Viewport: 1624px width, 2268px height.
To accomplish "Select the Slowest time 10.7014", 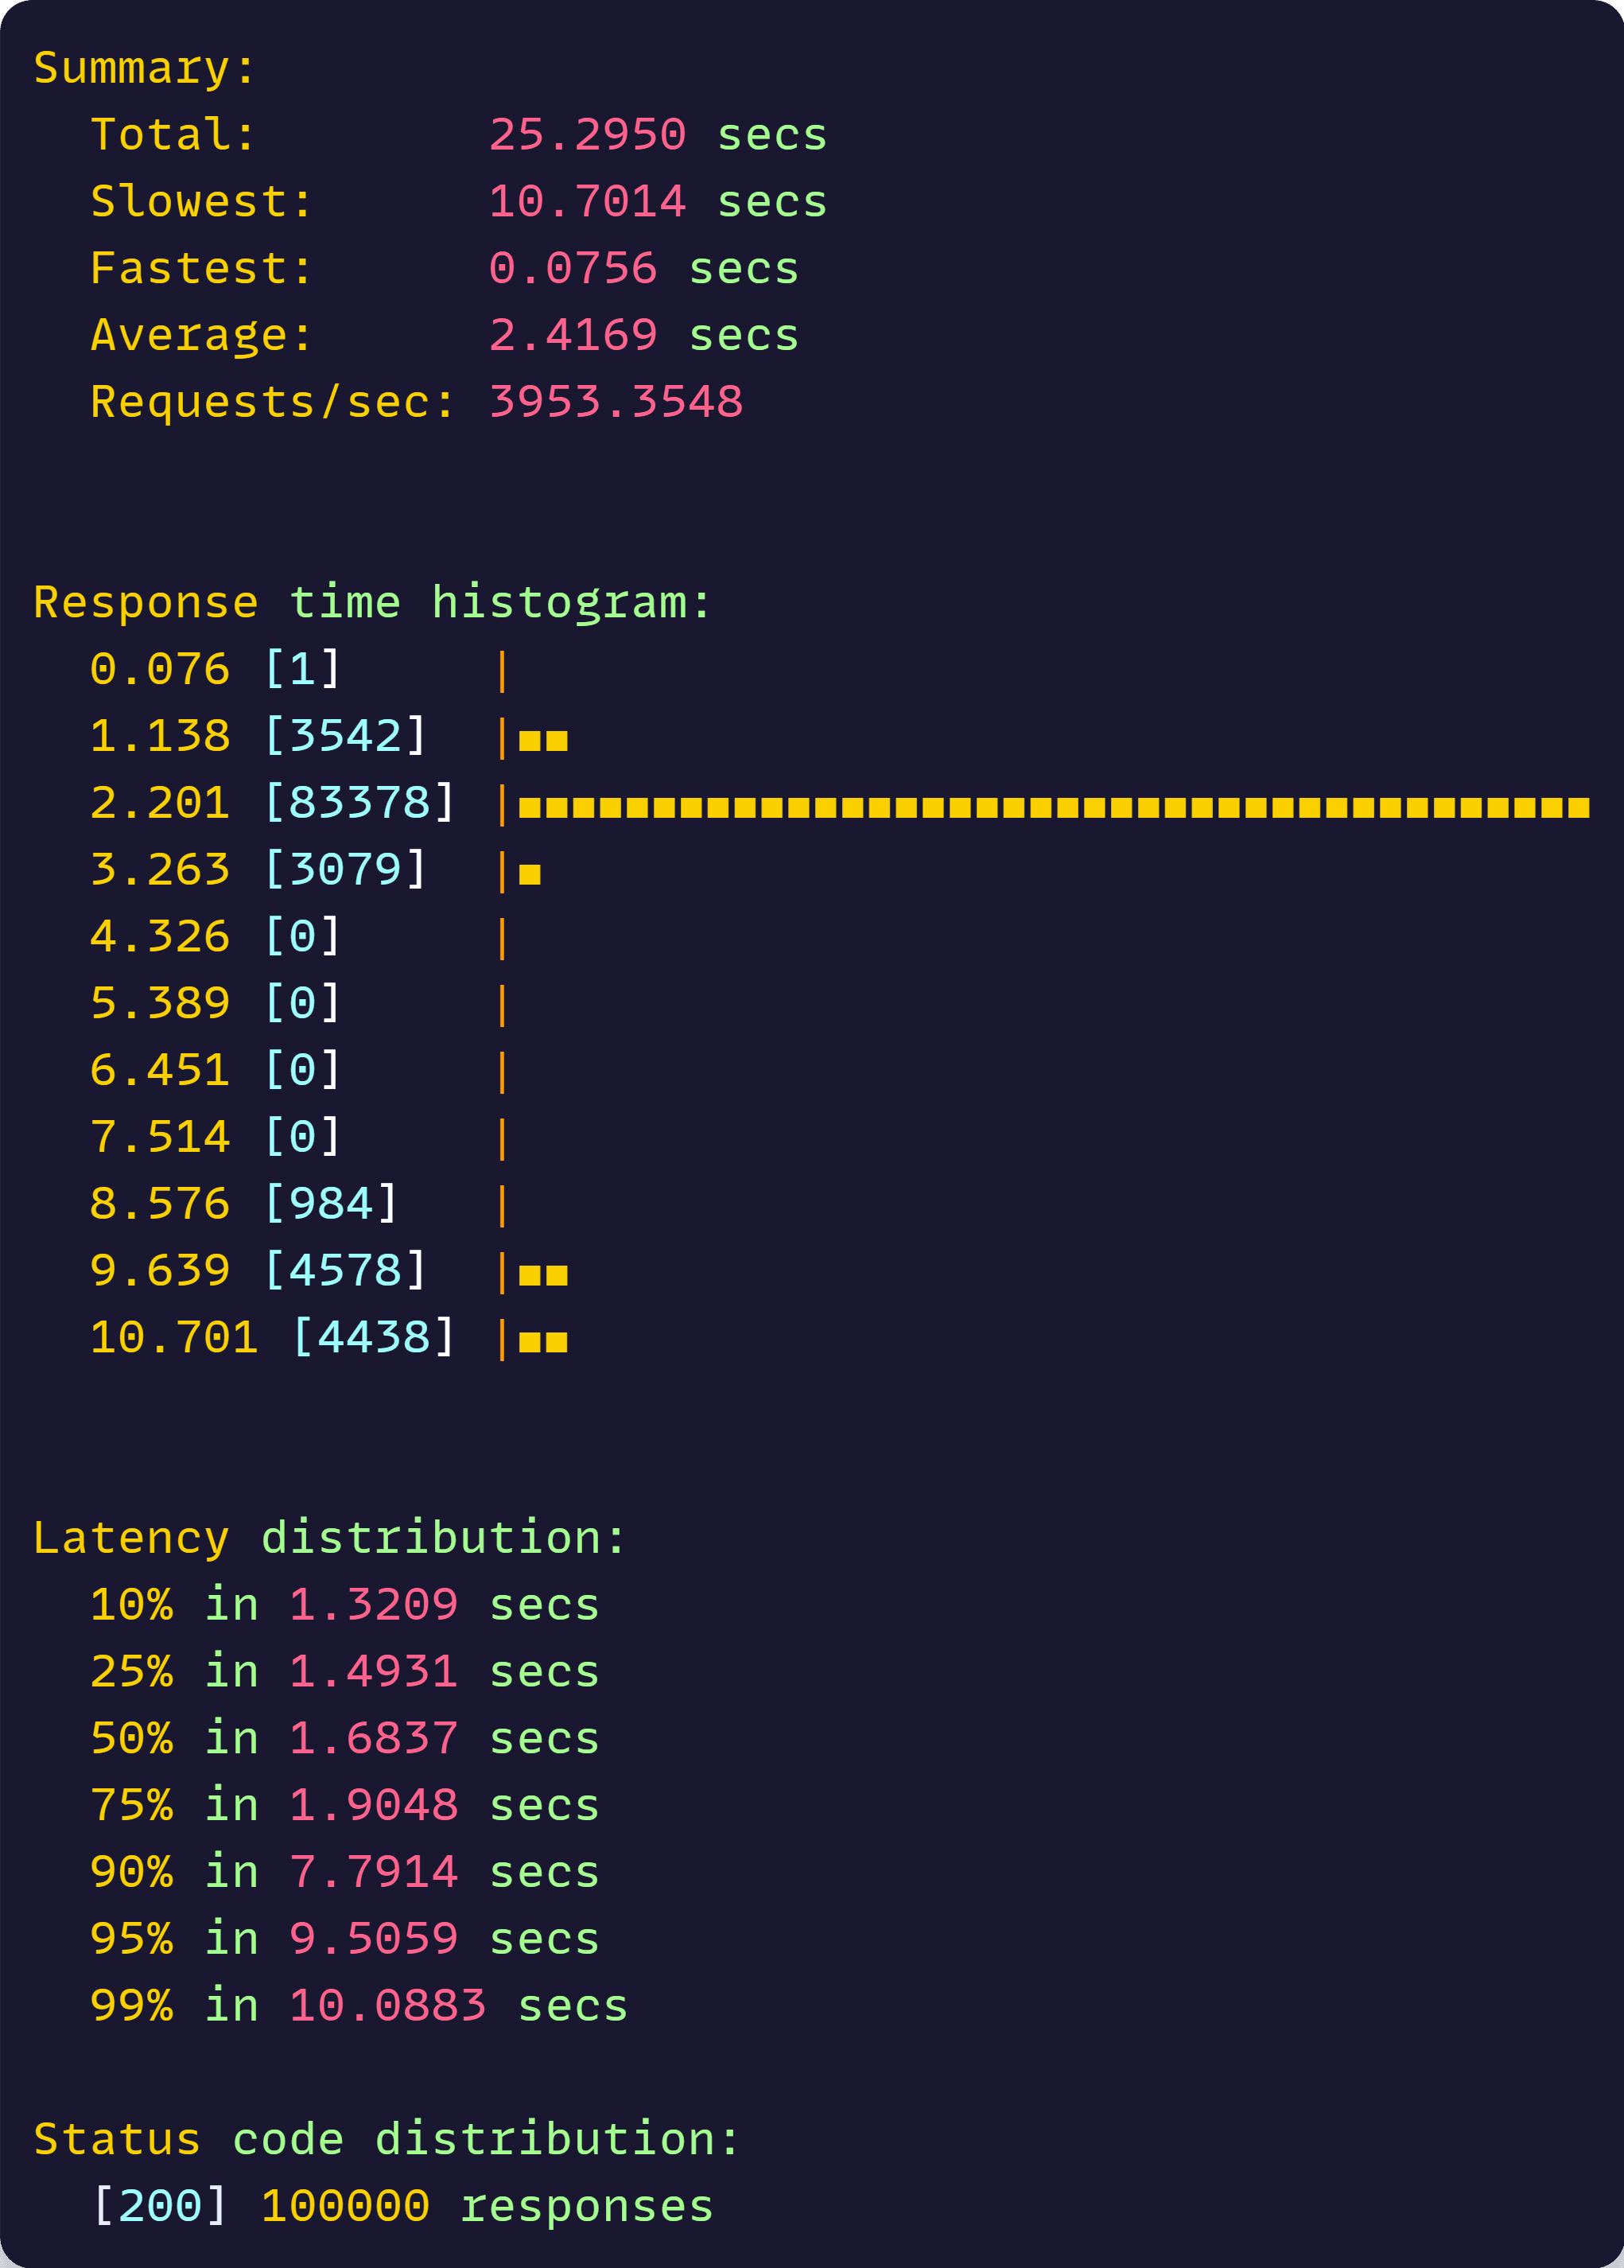I will tap(587, 201).
